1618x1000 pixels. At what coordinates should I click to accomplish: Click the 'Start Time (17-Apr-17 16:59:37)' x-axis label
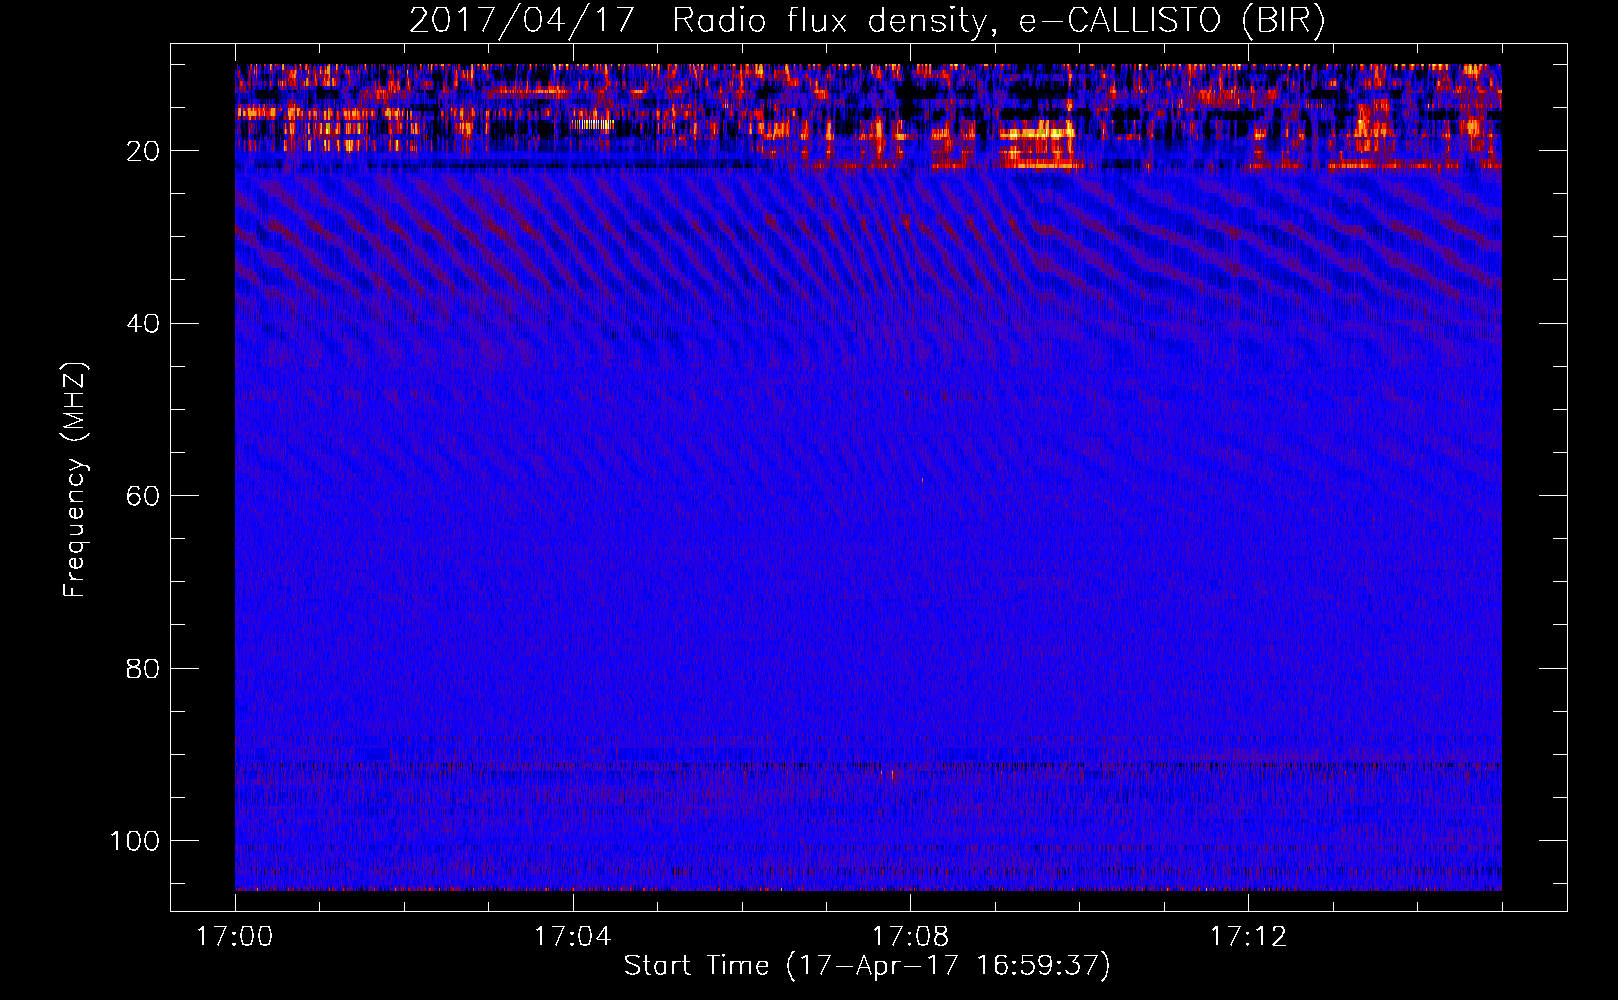tap(867, 966)
